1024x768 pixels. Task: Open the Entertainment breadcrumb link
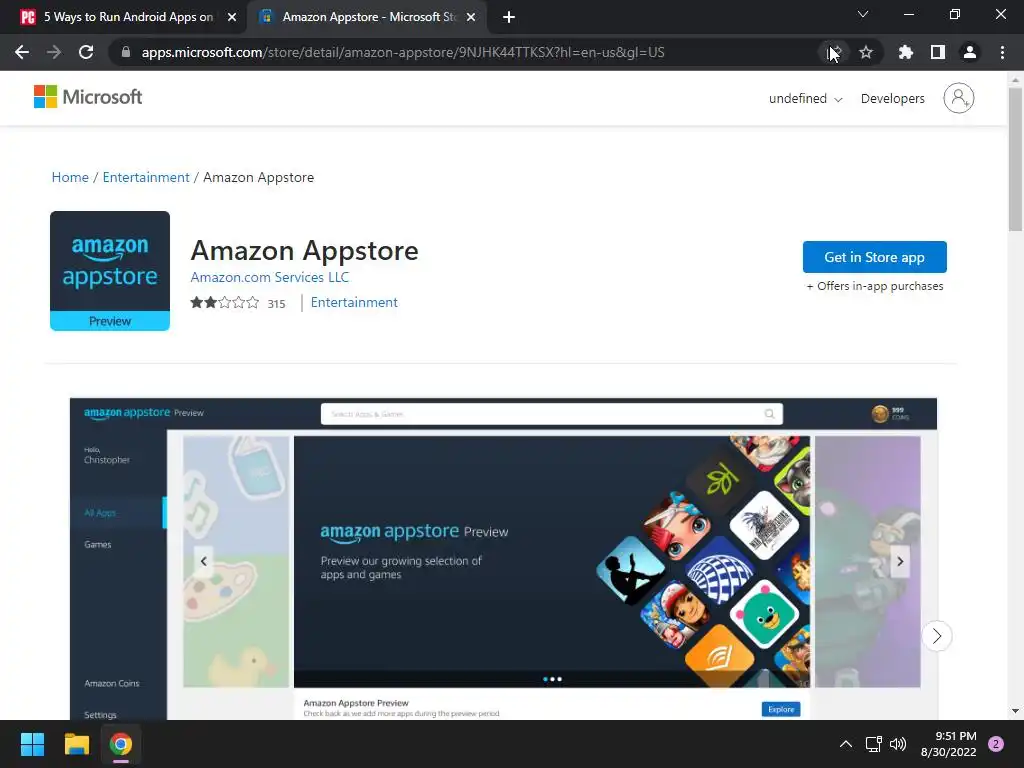coord(146,178)
